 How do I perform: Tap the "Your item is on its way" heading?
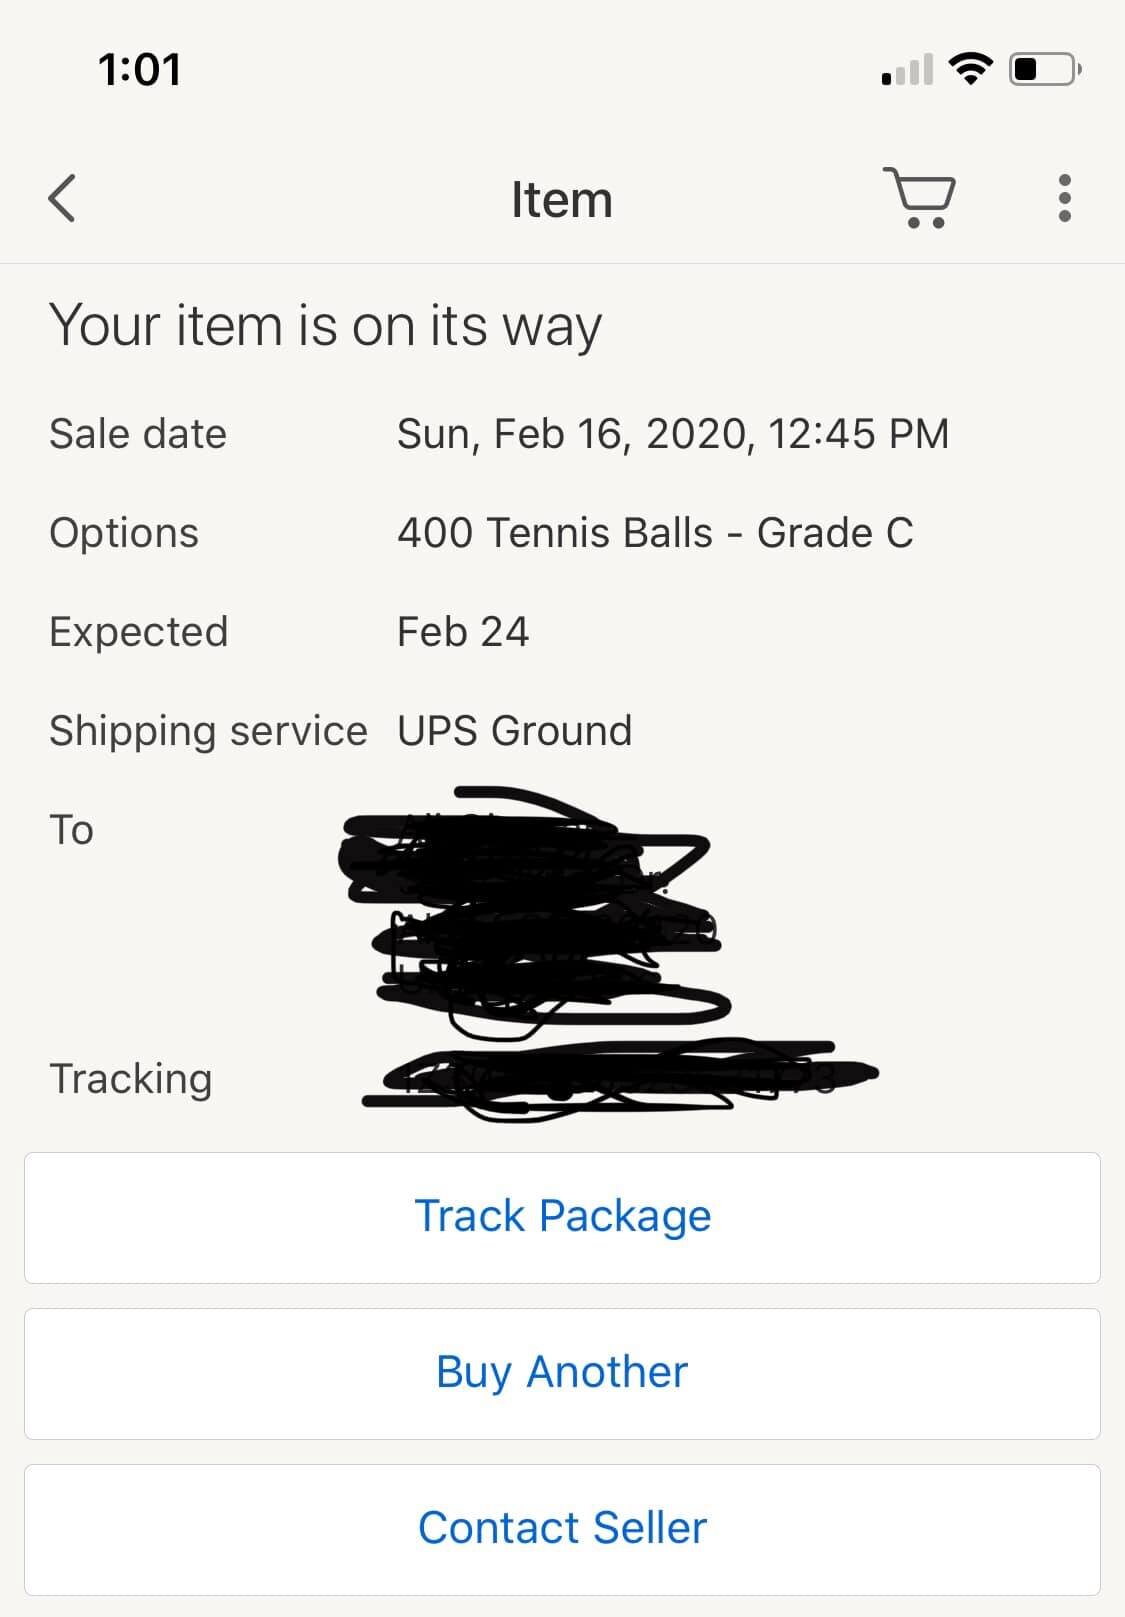coord(325,326)
